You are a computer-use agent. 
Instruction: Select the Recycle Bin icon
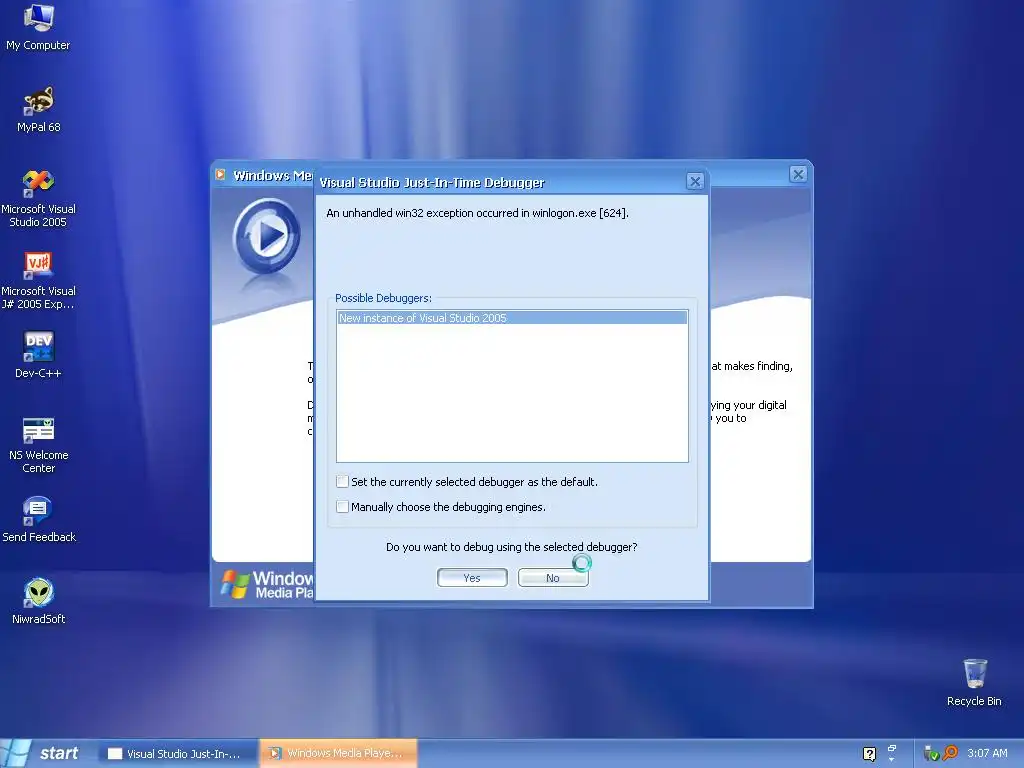[x=974, y=682]
